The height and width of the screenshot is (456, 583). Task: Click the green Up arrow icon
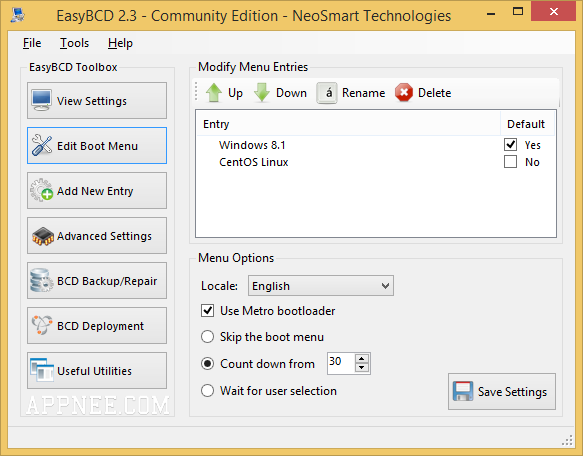[214, 92]
